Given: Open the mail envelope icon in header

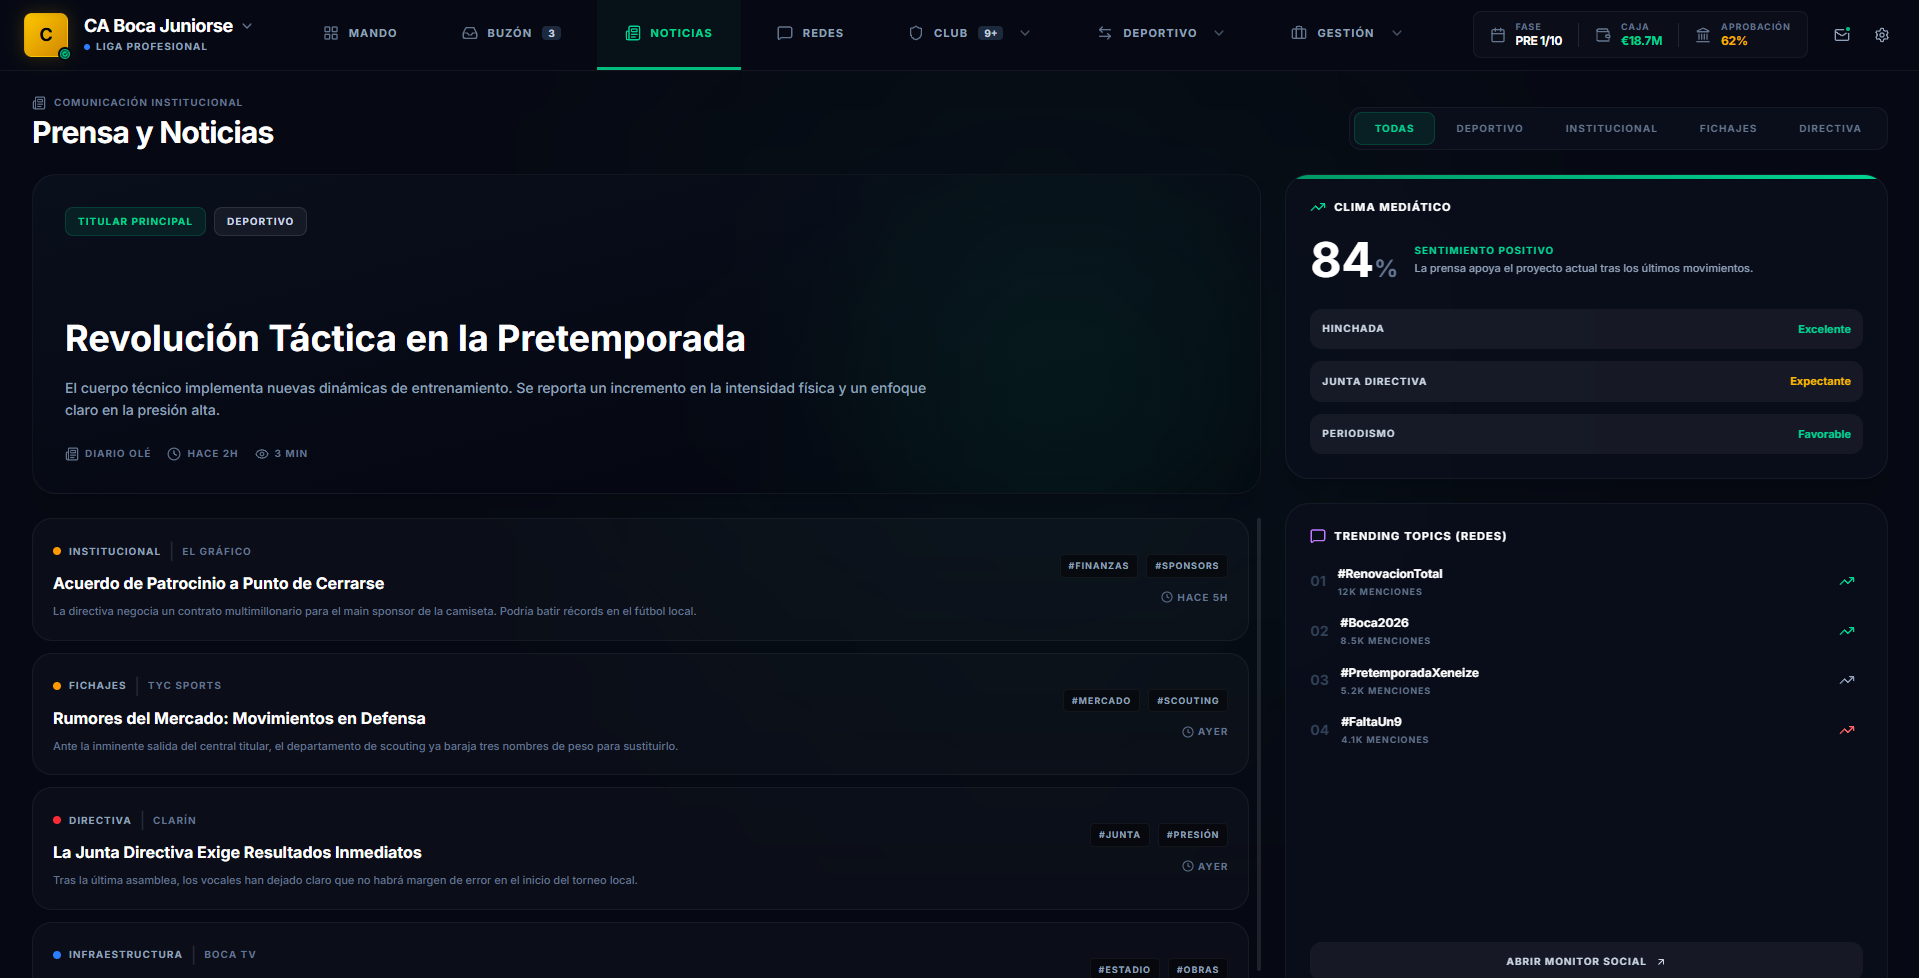Looking at the screenshot, I should pyautogui.click(x=1842, y=35).
